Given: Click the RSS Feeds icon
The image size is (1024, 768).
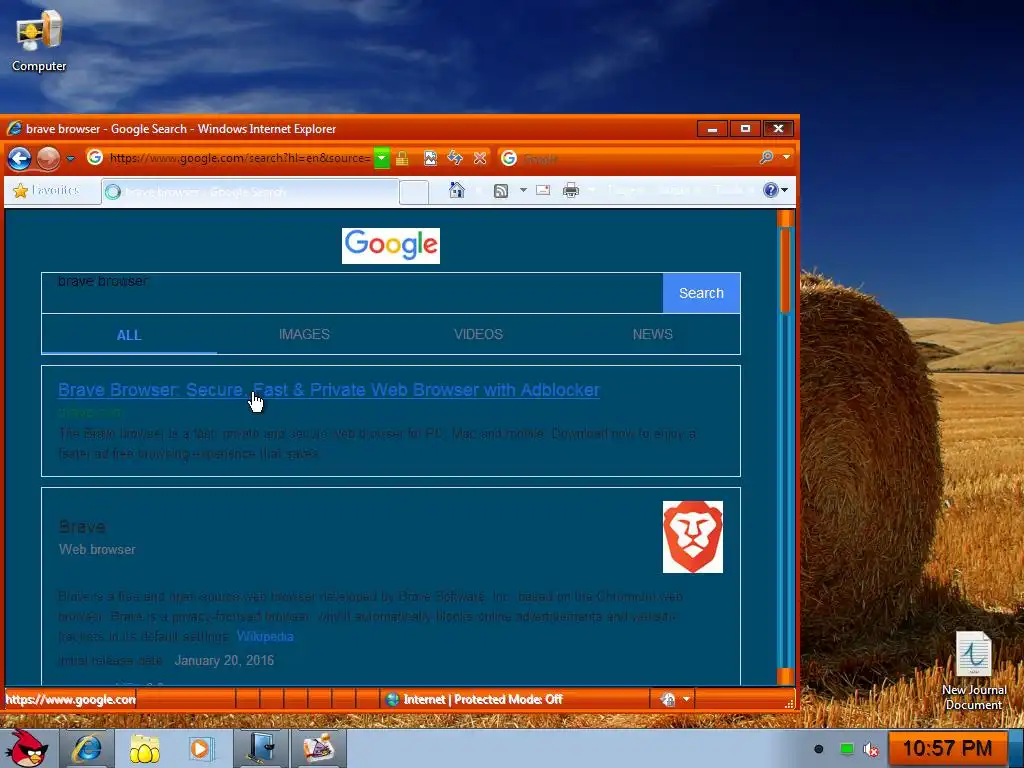Looking at the screenshot, I should [501, 191].
